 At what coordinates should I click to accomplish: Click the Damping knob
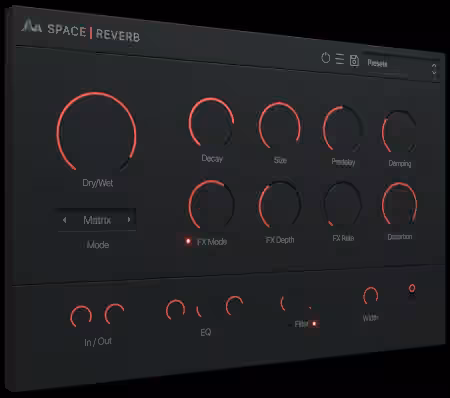(x=399, y=132)
